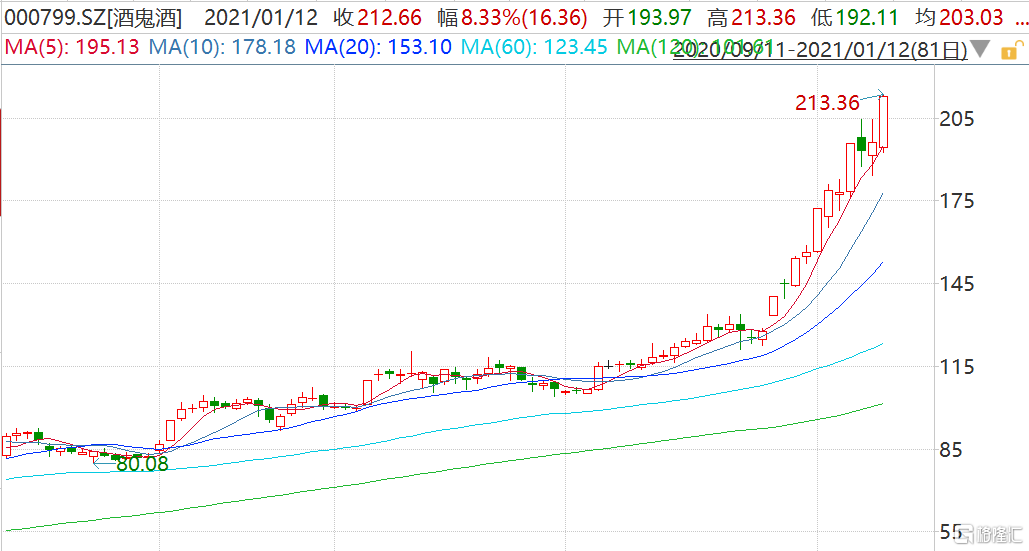Click the high price 213.36 in header

pos(763,17)
